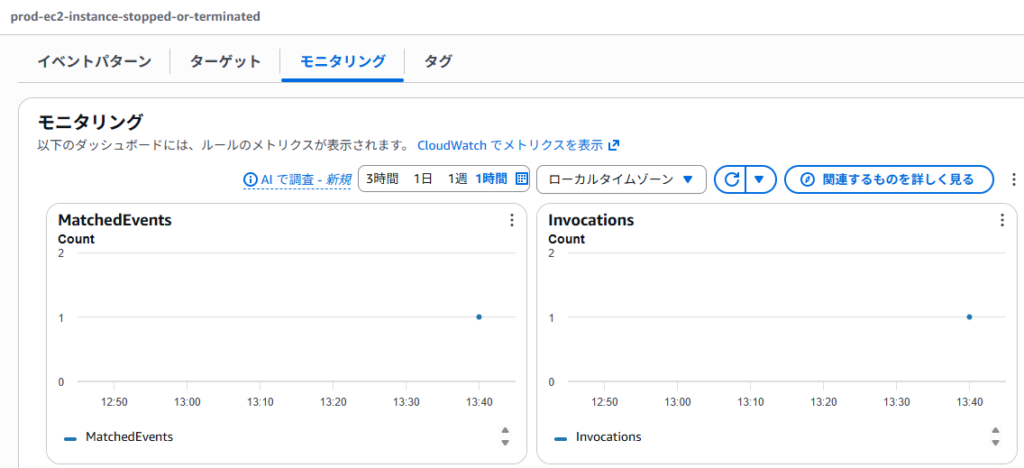
Task: Switch to the ターゲット tab
Action: 225,62
